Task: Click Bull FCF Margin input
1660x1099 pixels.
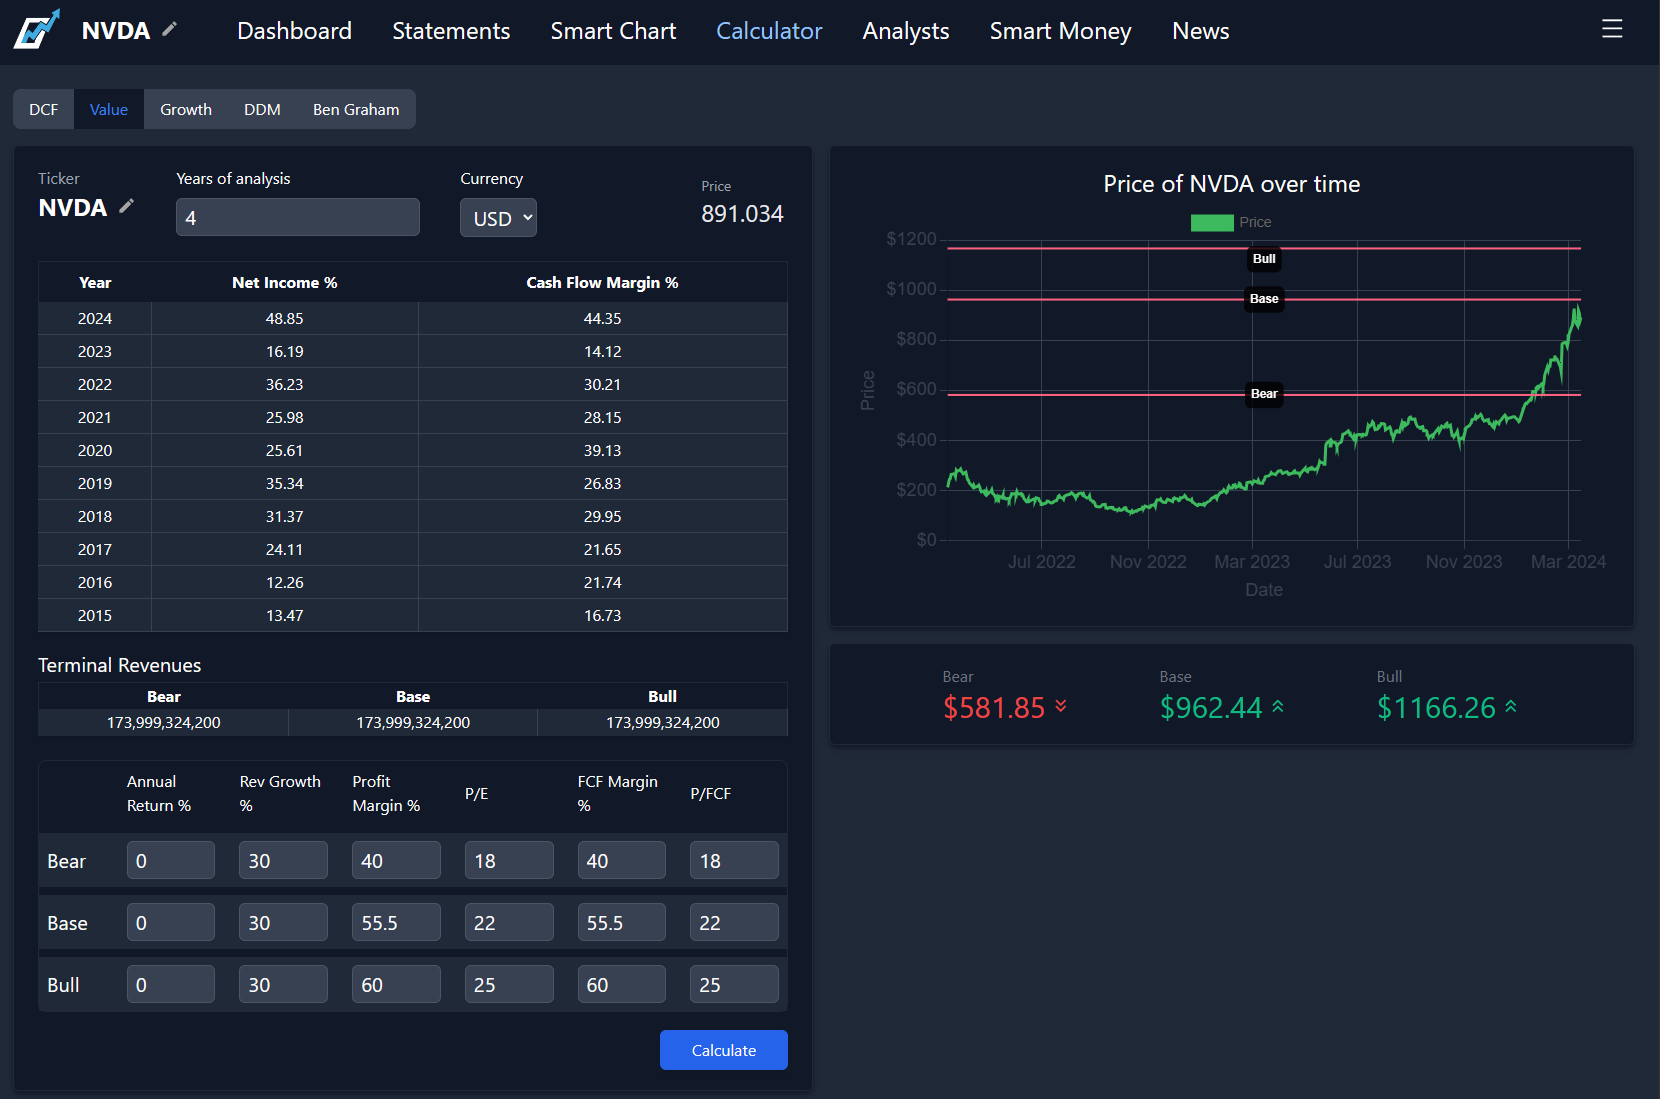Action: coord(622,984)
